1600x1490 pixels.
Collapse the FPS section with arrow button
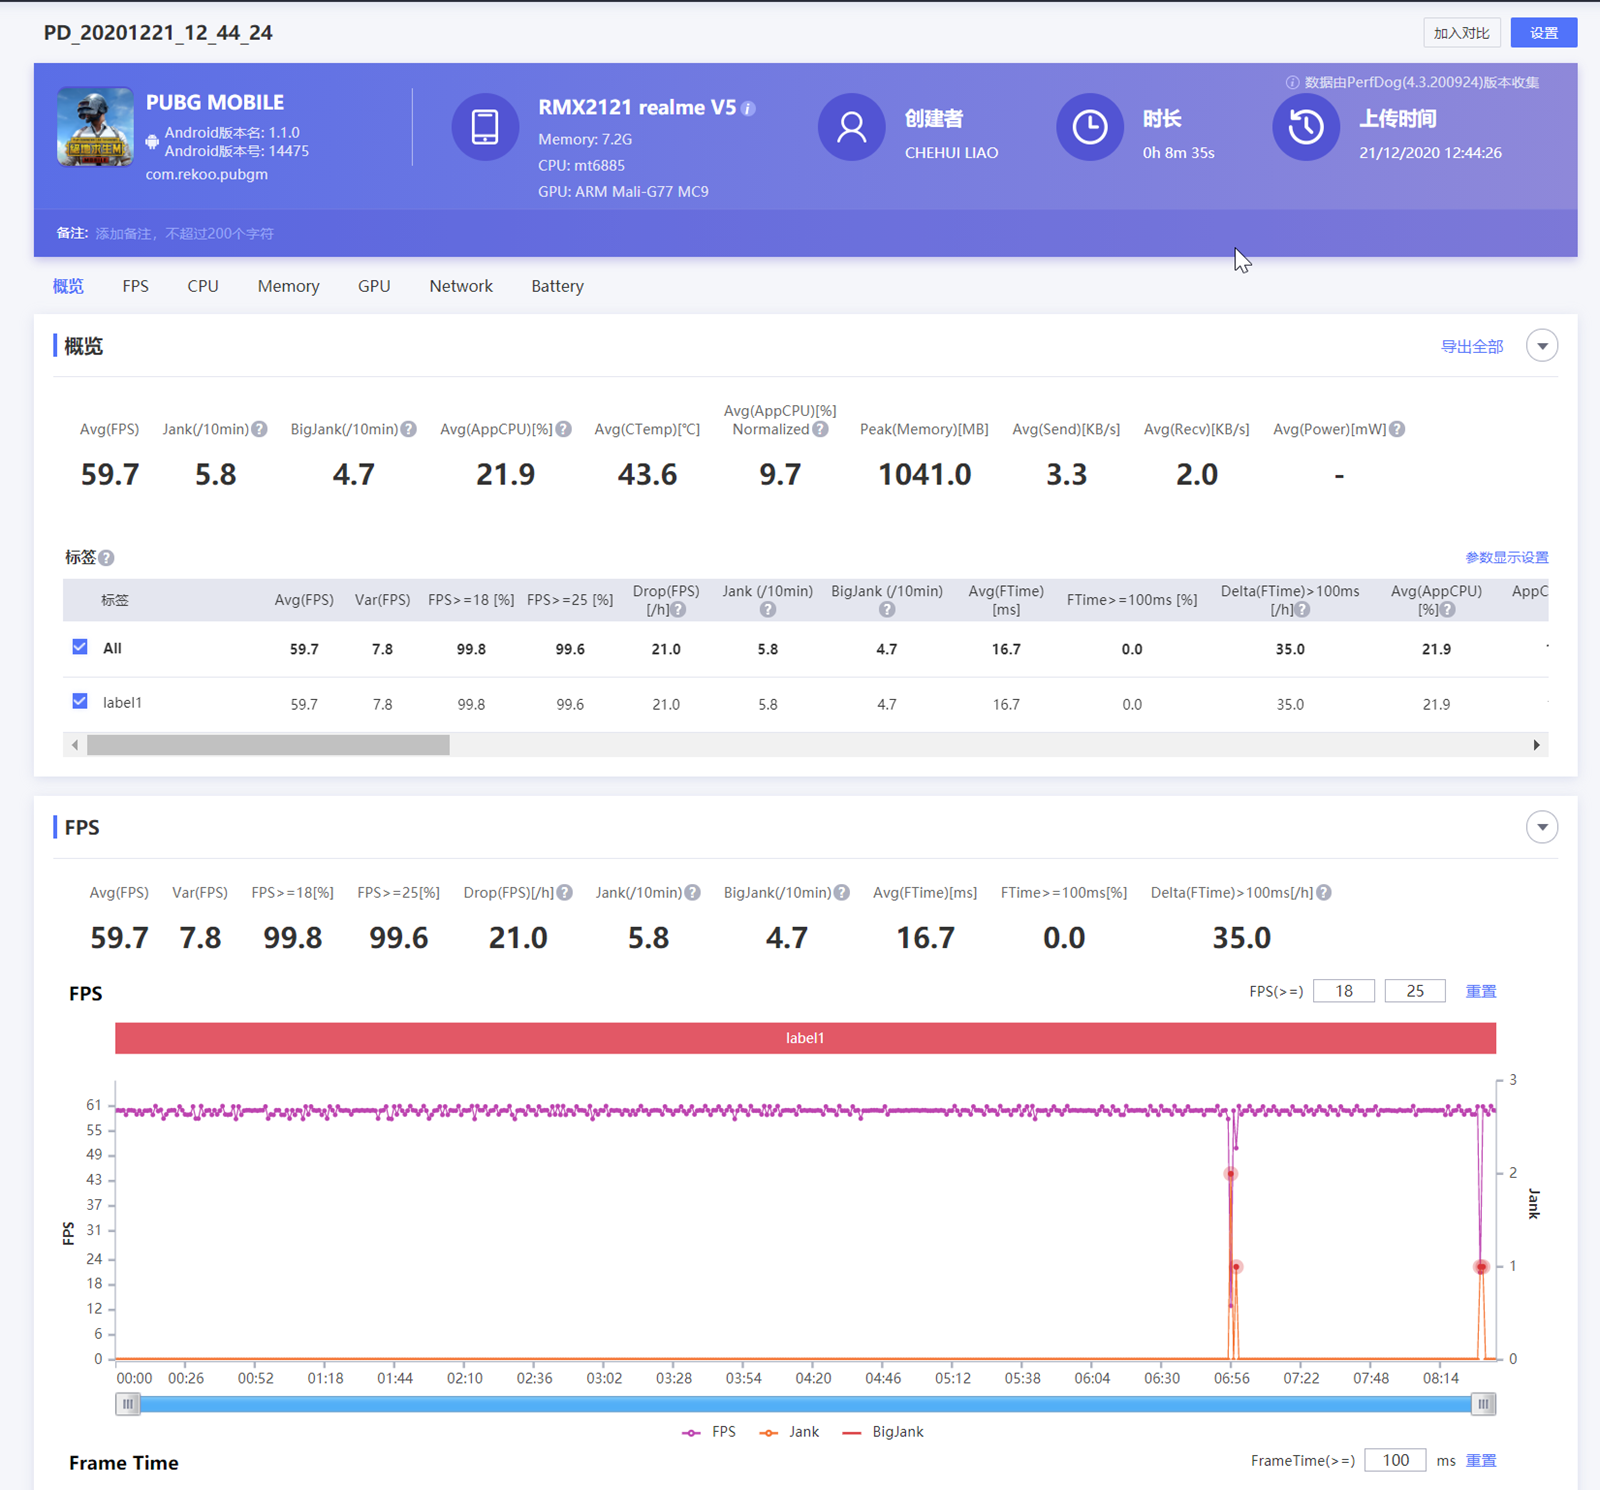click(1542, 827)
